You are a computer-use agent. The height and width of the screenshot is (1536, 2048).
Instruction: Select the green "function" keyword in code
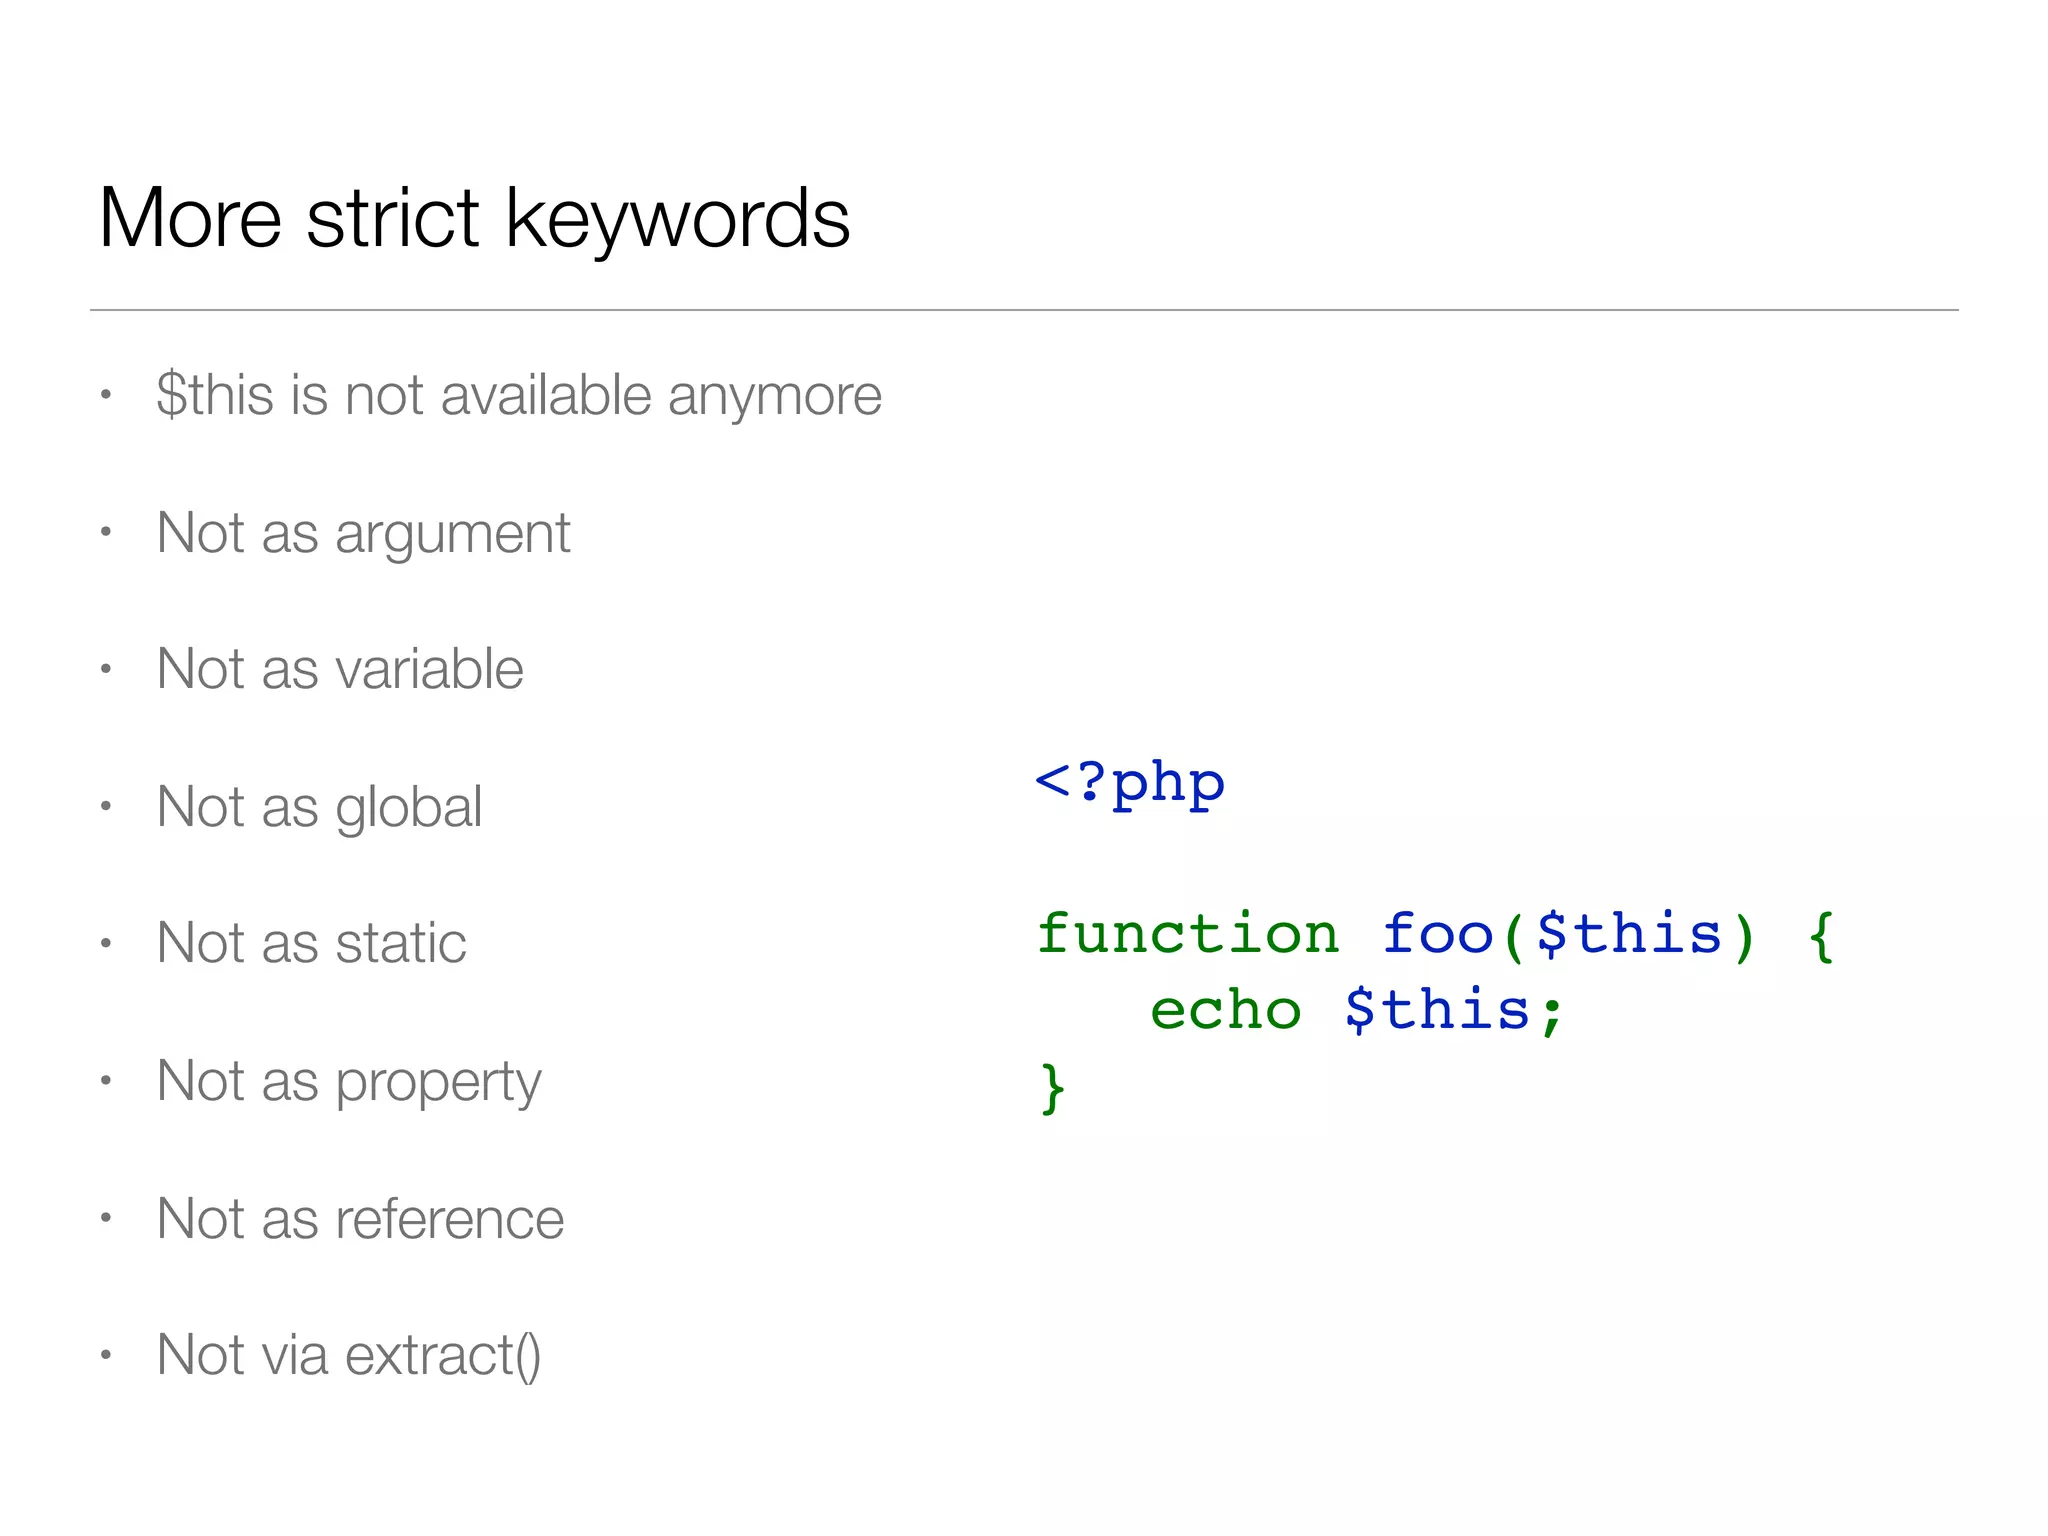click(1187, 935)
